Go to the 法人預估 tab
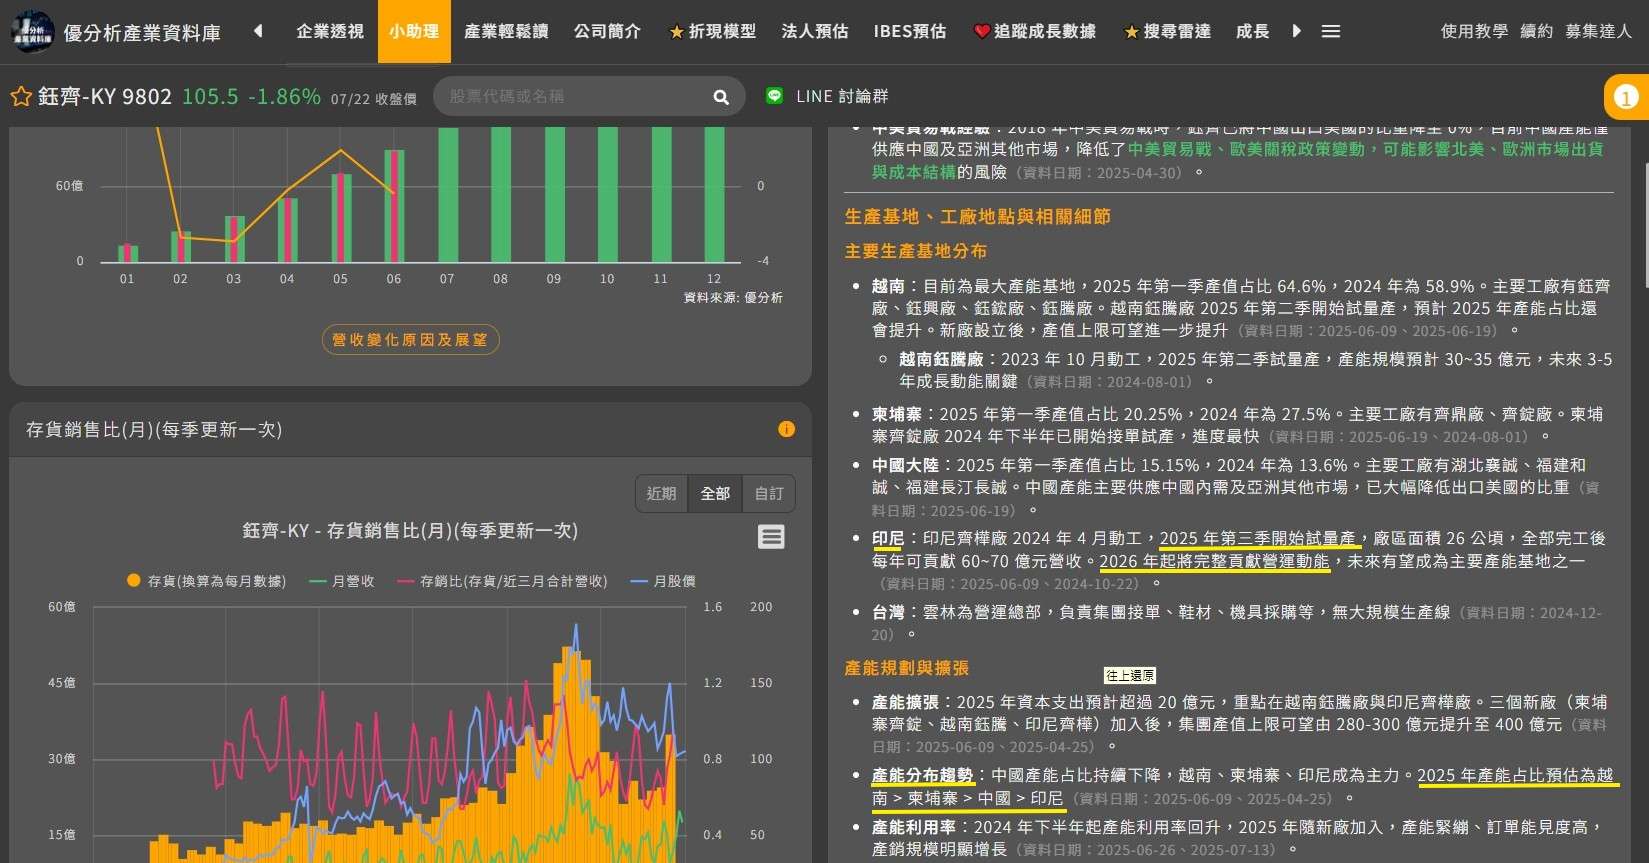The image size is (1649, 863). 815,32
